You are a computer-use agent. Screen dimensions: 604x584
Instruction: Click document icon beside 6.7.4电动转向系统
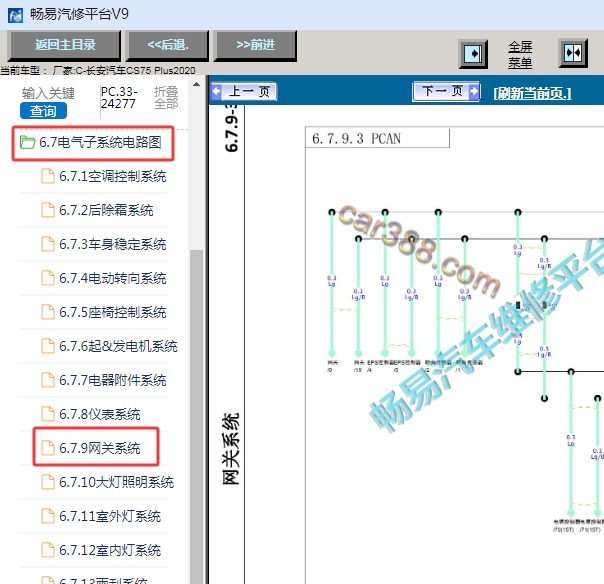[x=48, y=278]
